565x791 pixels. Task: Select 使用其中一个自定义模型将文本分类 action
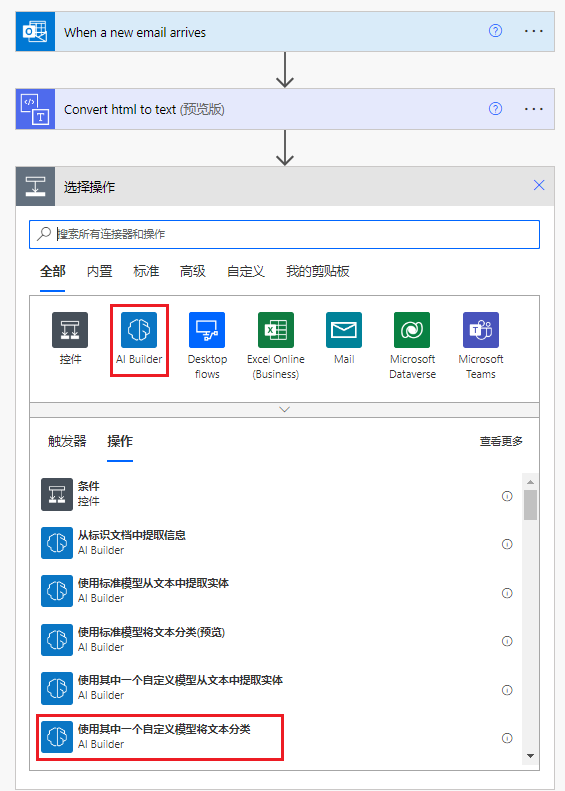160,737
